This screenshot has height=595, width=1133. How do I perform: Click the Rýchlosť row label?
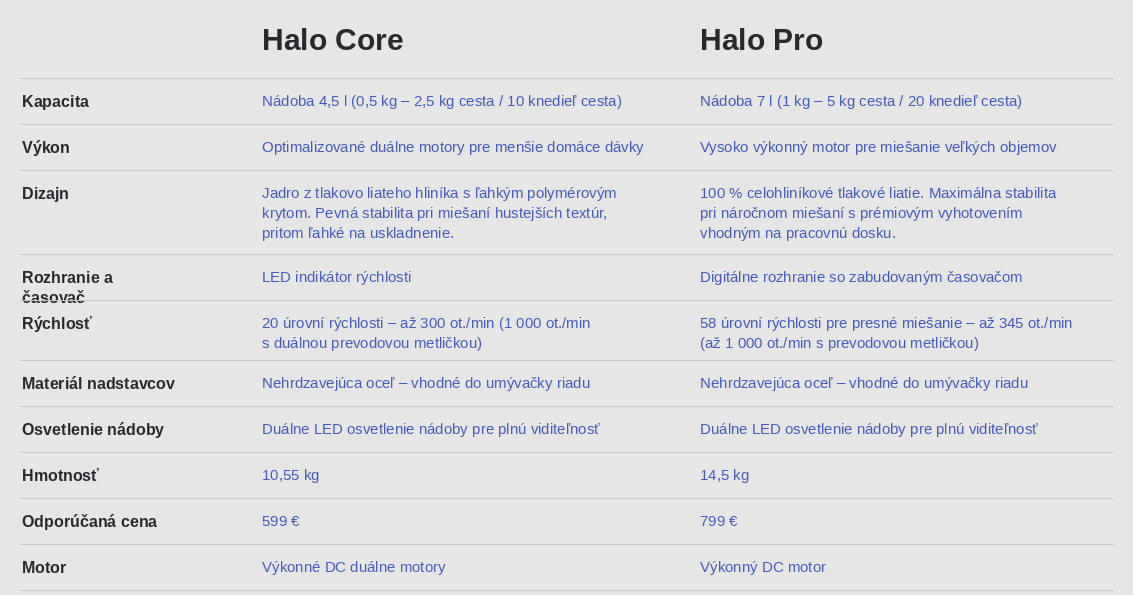coord(57,323)
